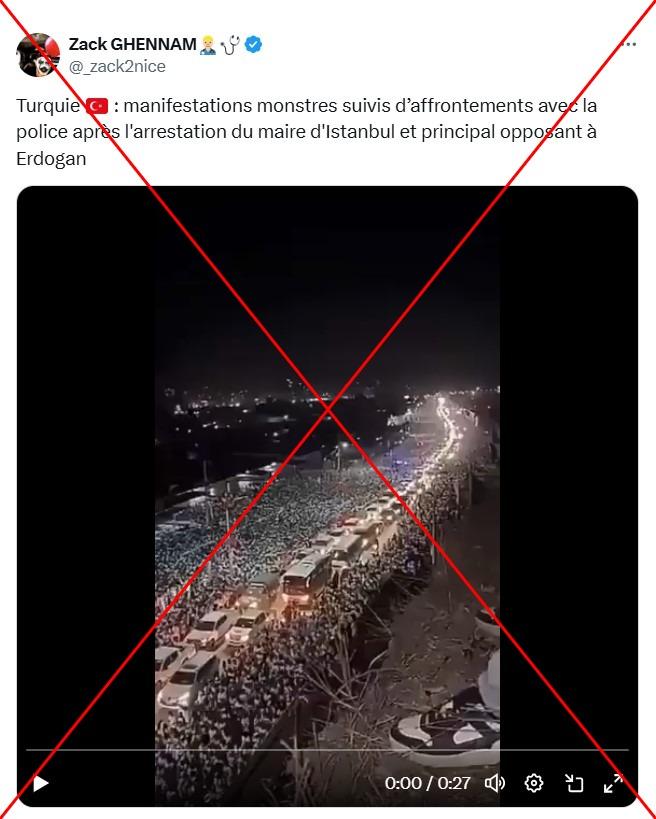Open the @_zack2nice handle link
This screenshot has width=656, height=819.
point(117,66)
